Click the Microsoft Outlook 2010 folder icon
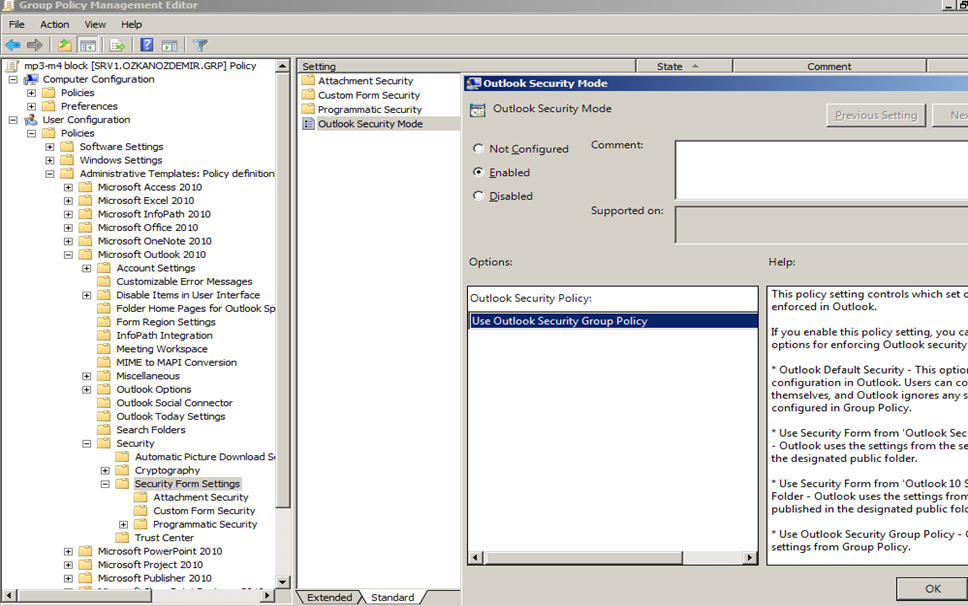The height and width of the screenshot is (606, 968). pos(86,254)
